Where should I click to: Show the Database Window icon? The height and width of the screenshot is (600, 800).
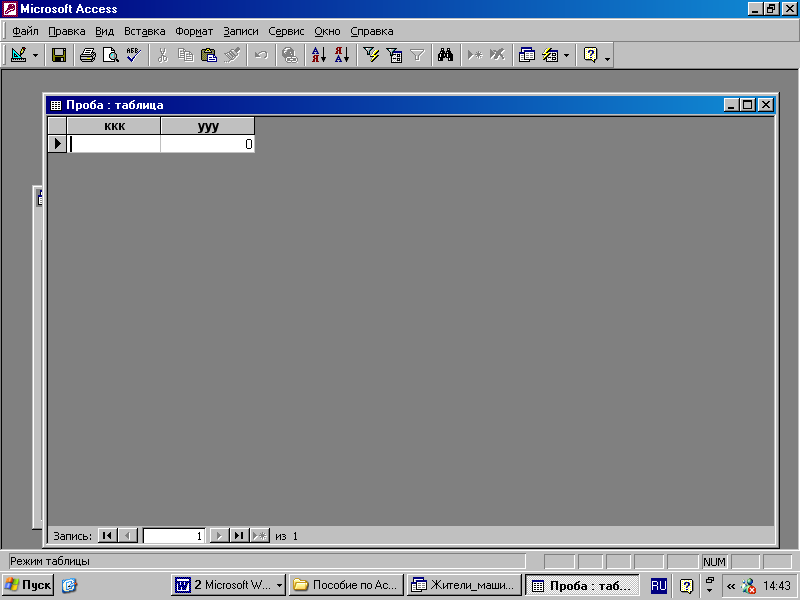click(x=527, y=55)
